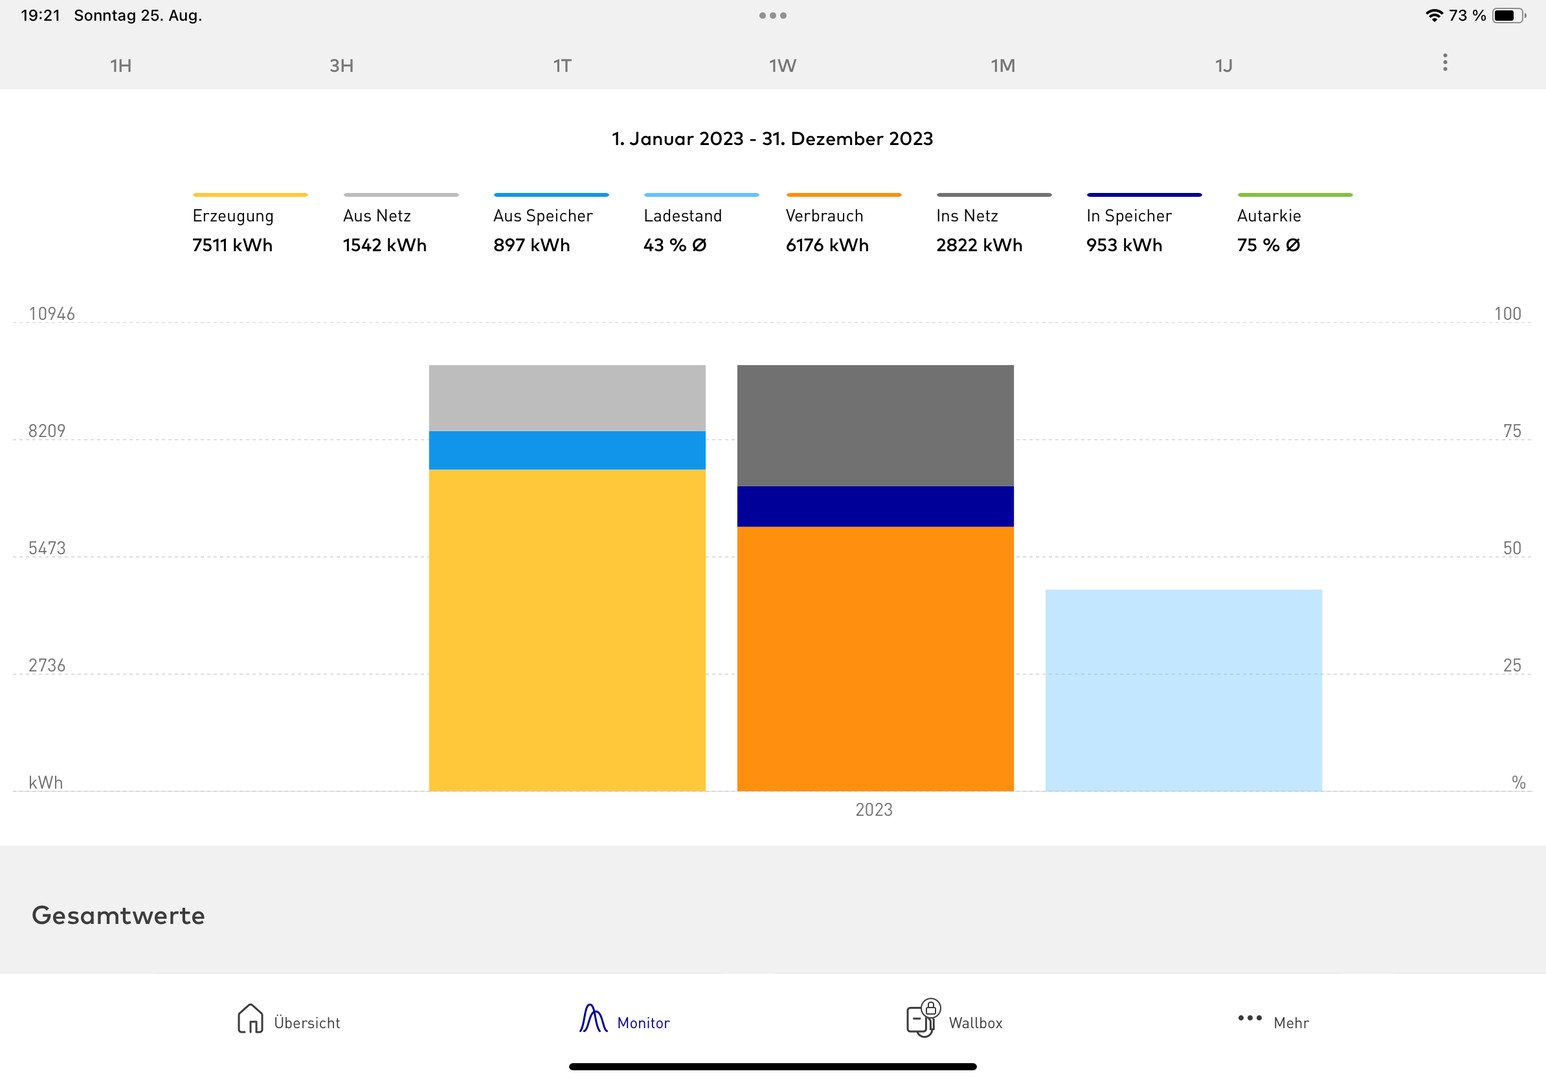Click the 75 % Ø Autarkie value
Image resolution: width=1546 pixels, height=1080 pixels.
pyautogui.click(x=1268, y=245)
